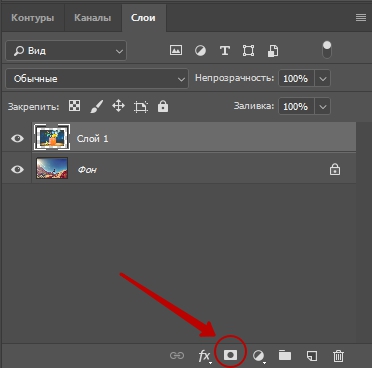The height and width of the screenshot is (368, 372).
Task: Lock all attributes padlock icon
Action: [x=163, y=107]
